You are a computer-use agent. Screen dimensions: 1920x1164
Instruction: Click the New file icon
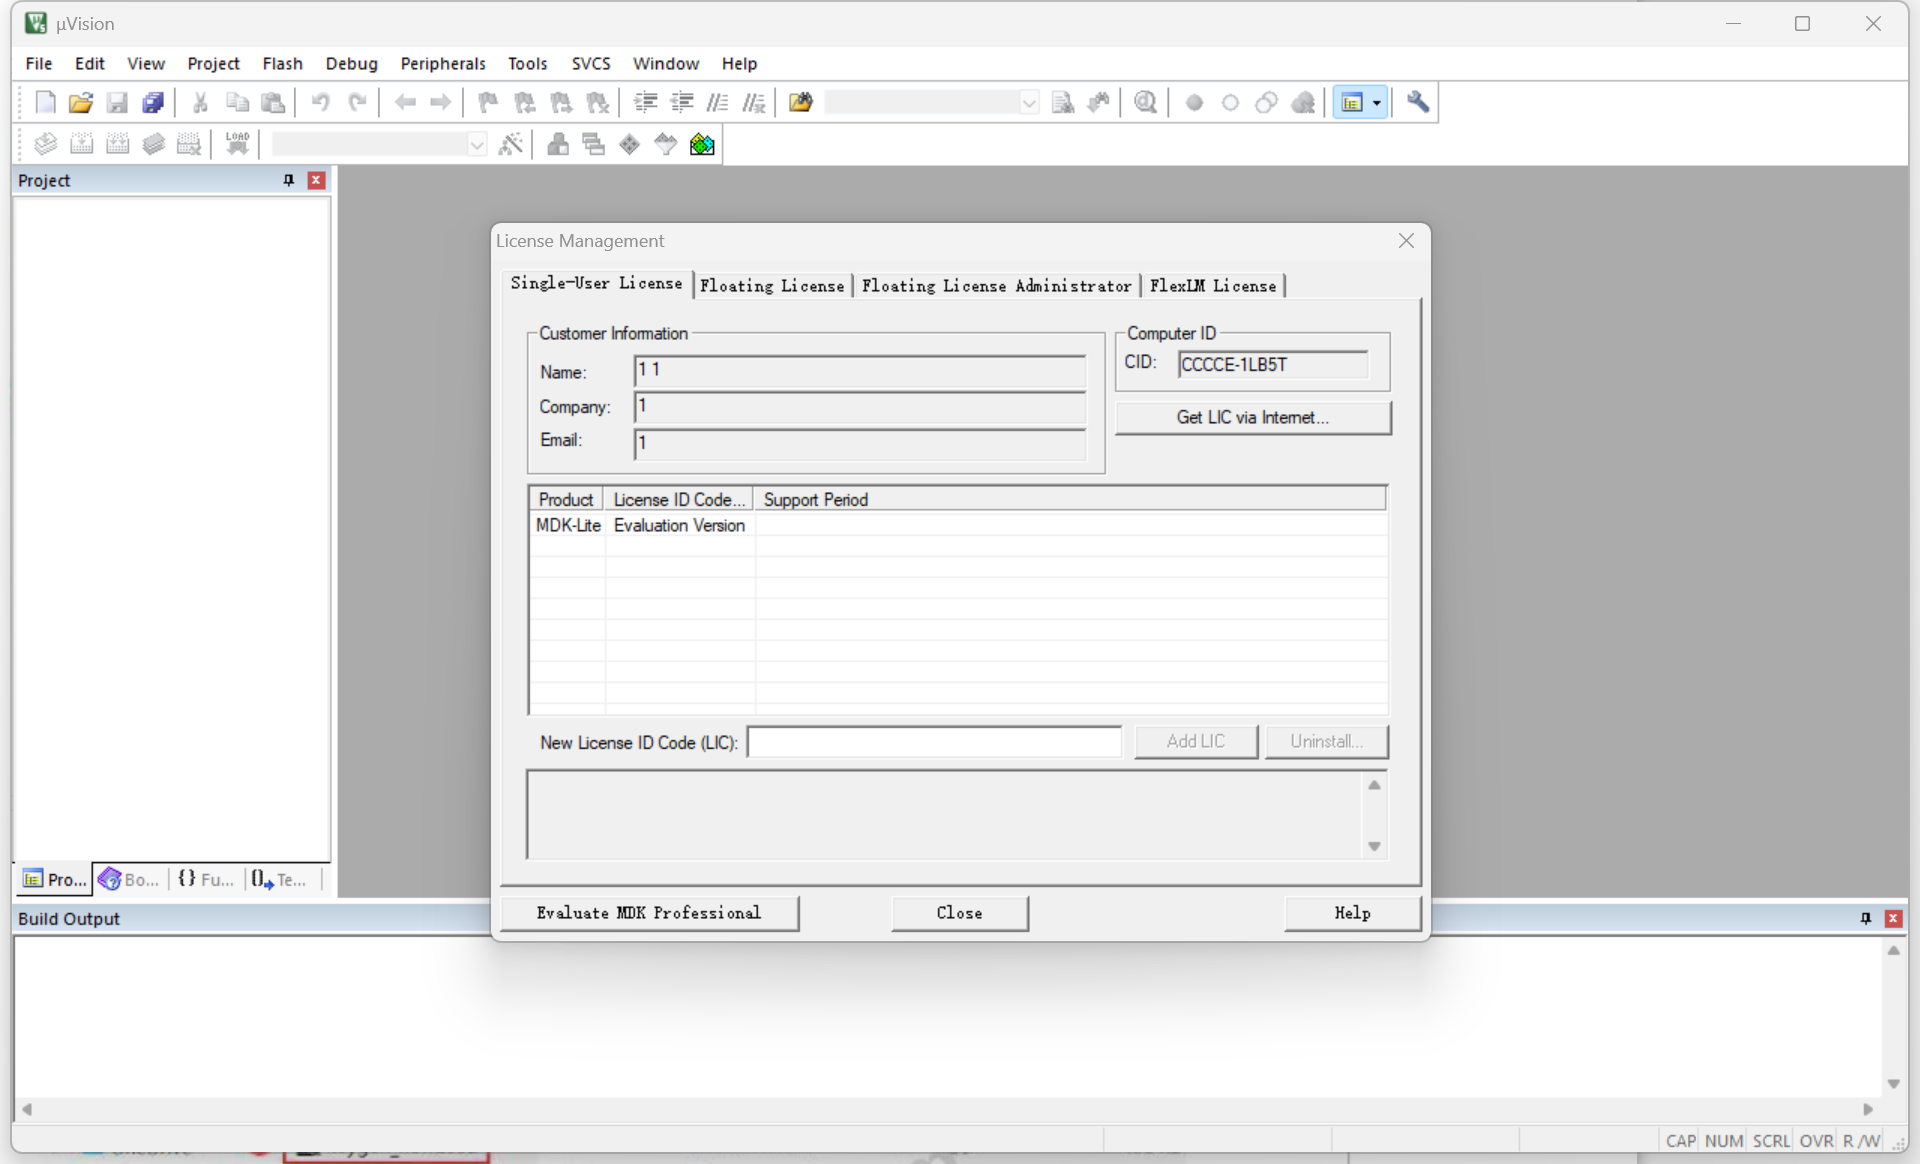point(45,102)
